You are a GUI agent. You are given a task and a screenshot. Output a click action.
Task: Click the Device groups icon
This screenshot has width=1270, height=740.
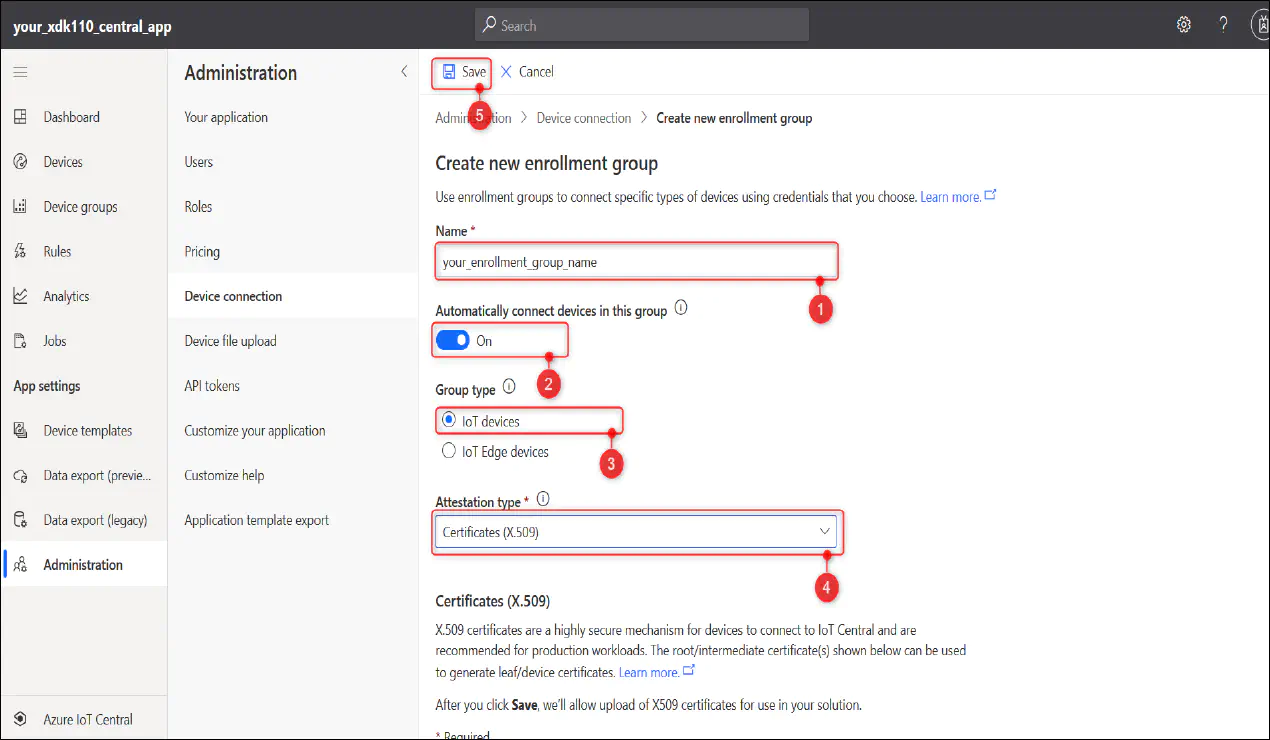click(20, 207)
